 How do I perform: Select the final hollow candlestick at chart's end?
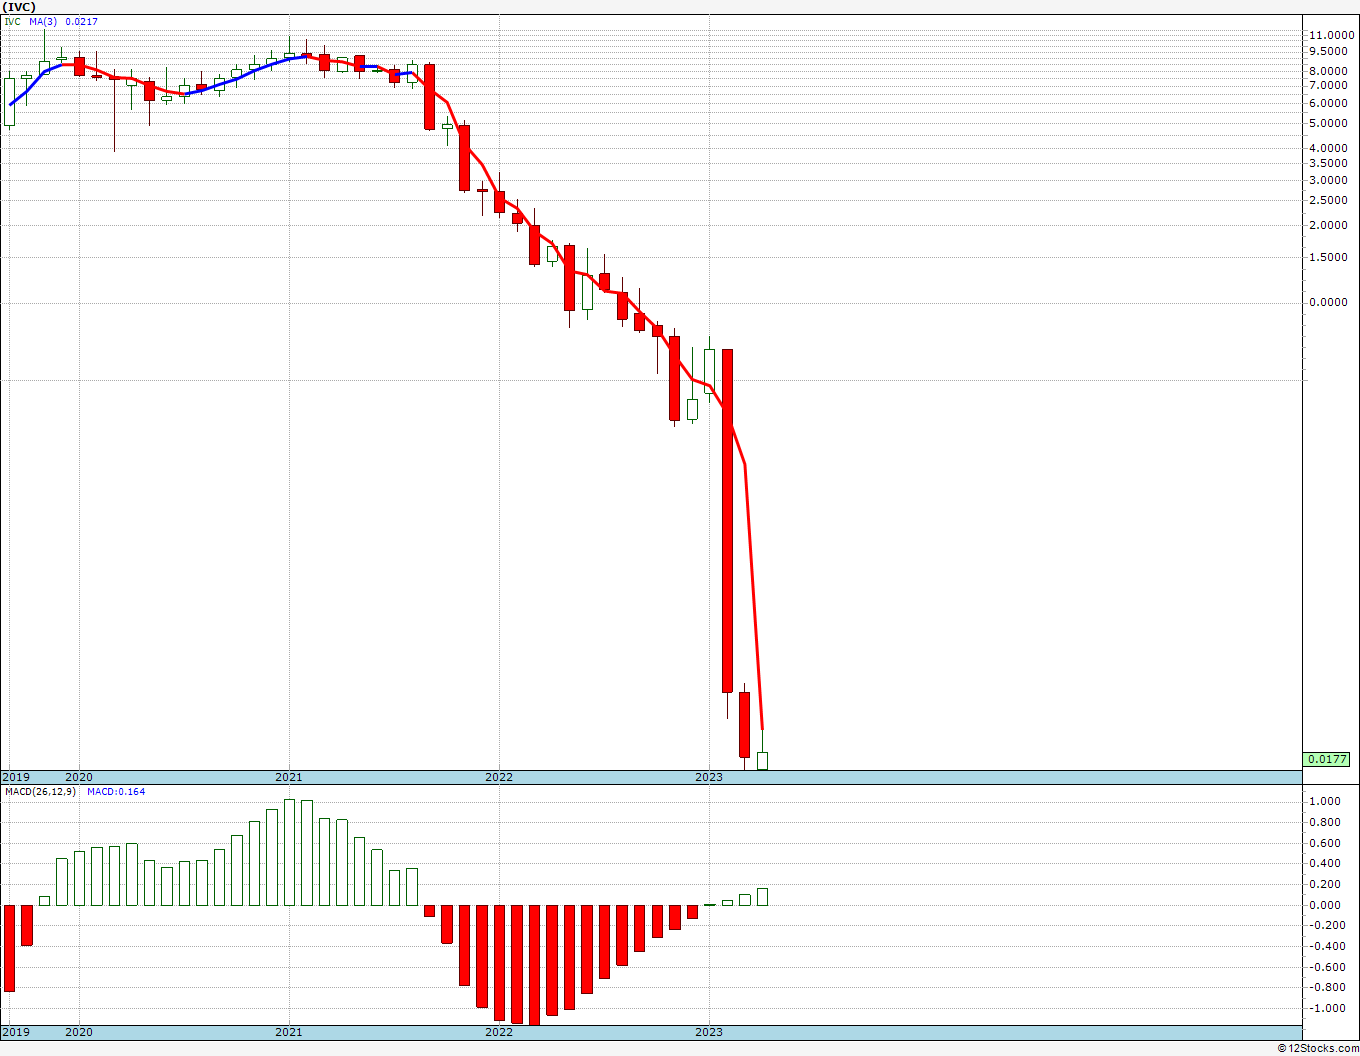[x=762, y=760]
